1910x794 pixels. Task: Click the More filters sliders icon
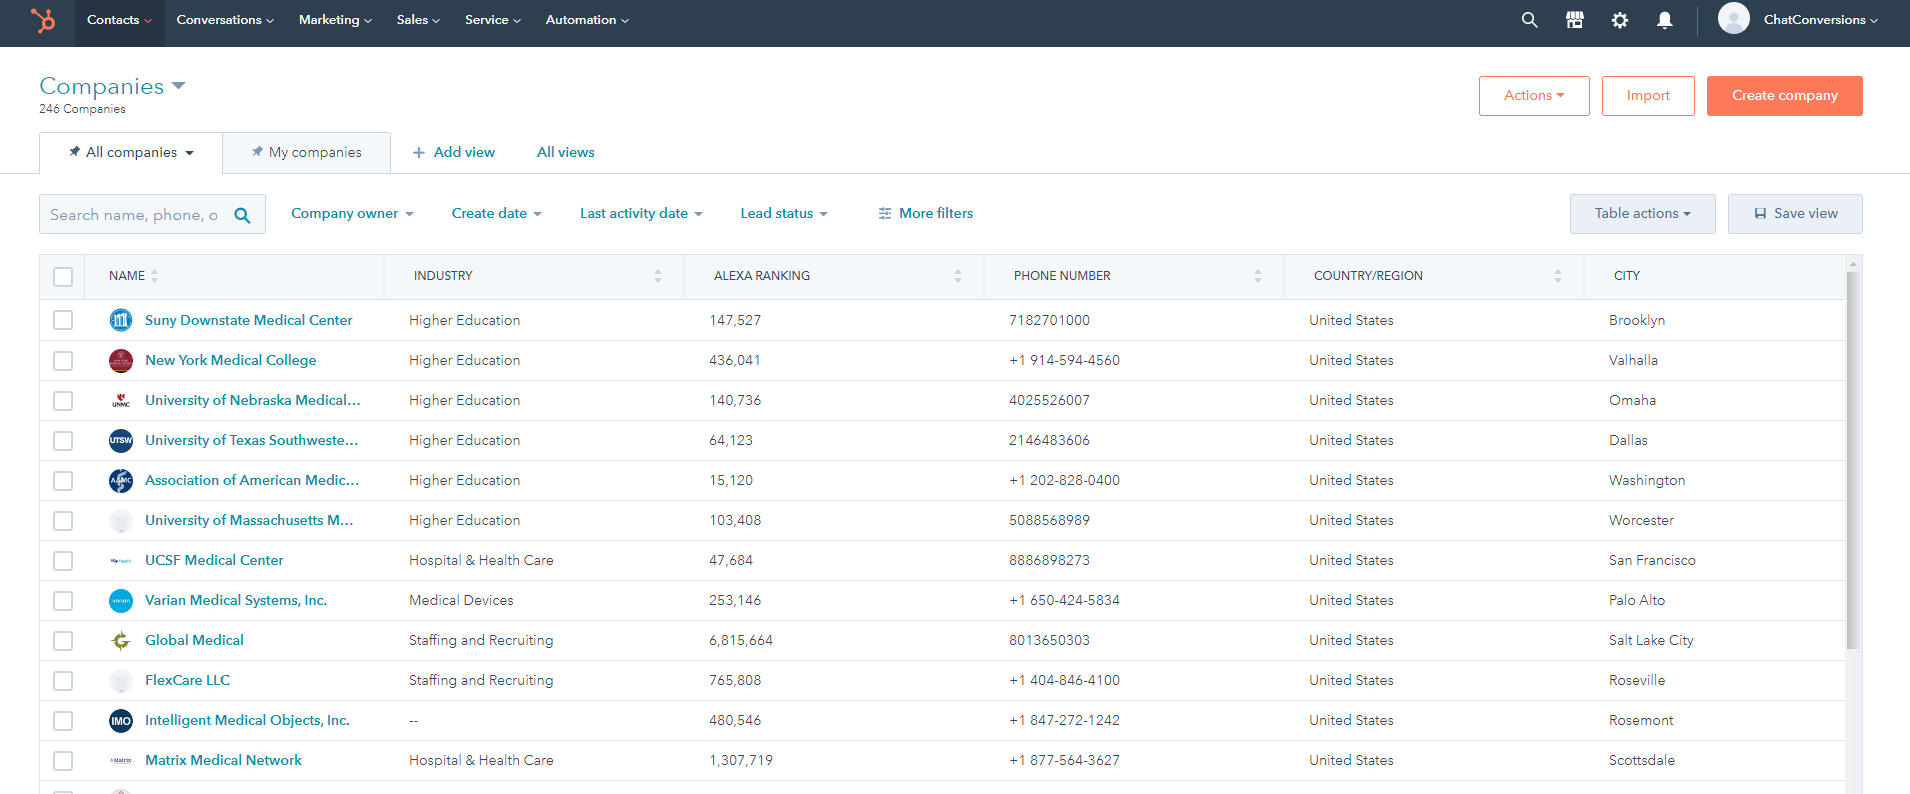[885, 213]
